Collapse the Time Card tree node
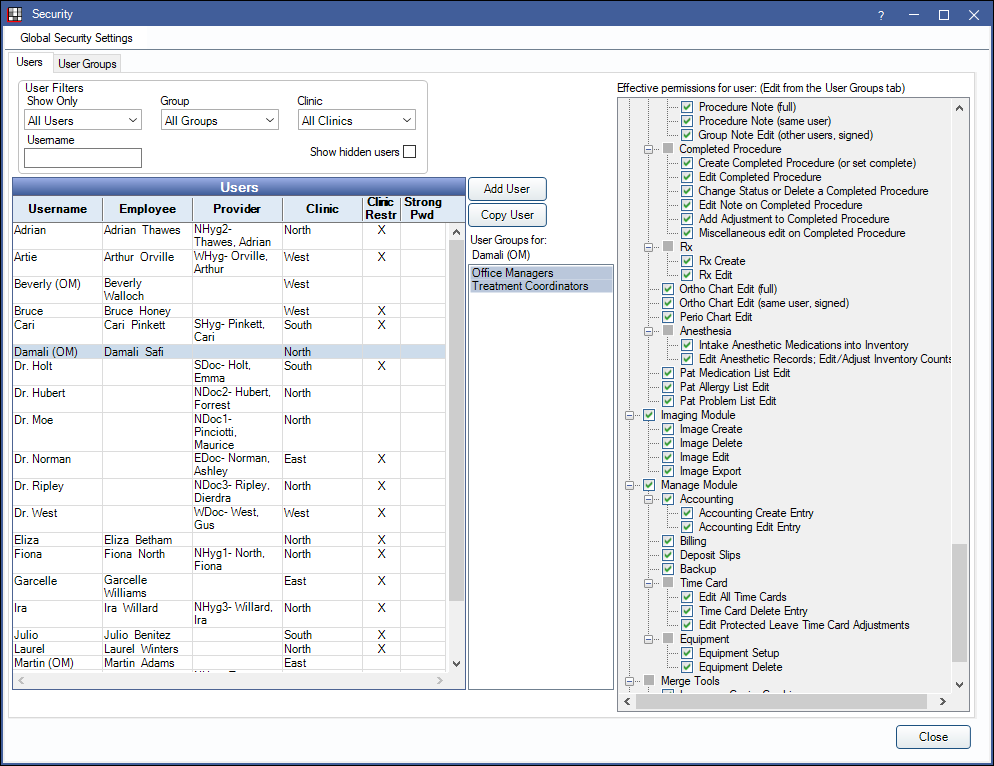 click(649, 583)
